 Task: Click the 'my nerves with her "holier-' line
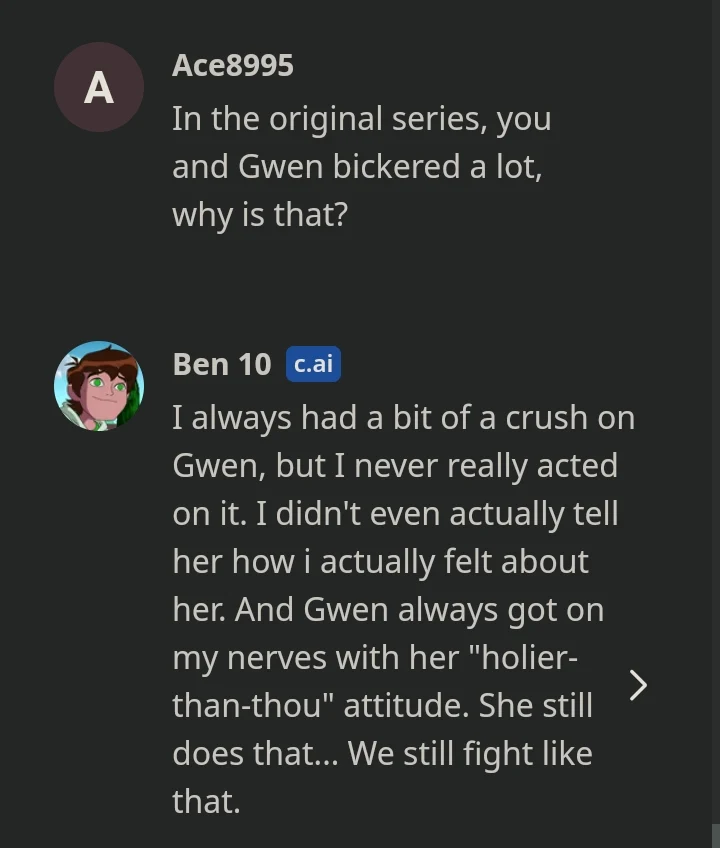(374, 657)
